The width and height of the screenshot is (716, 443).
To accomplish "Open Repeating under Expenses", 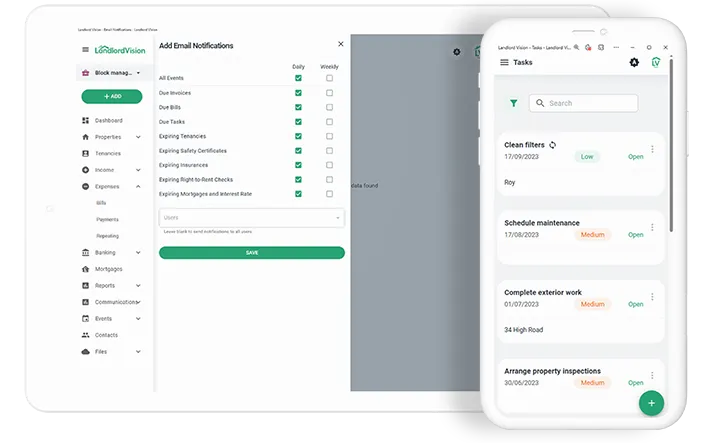I will [107, 236].
